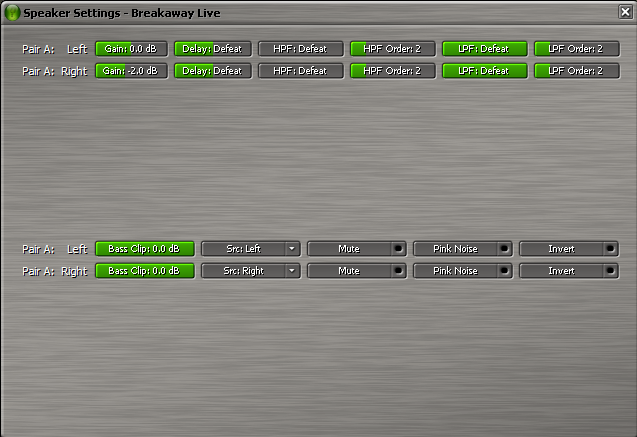Click the Breakaway app icon in title bar
The width and height of the screenshot is (637, 437).
tap(12, 12)
